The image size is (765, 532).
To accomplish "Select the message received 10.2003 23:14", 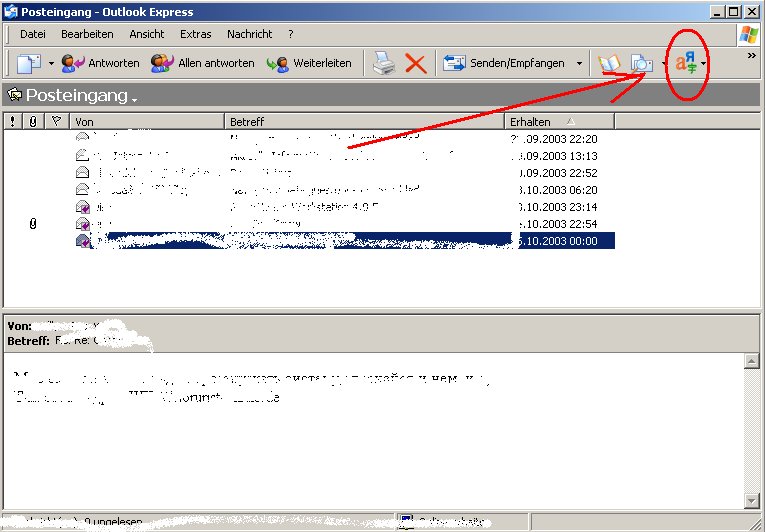I will (309, 207).
